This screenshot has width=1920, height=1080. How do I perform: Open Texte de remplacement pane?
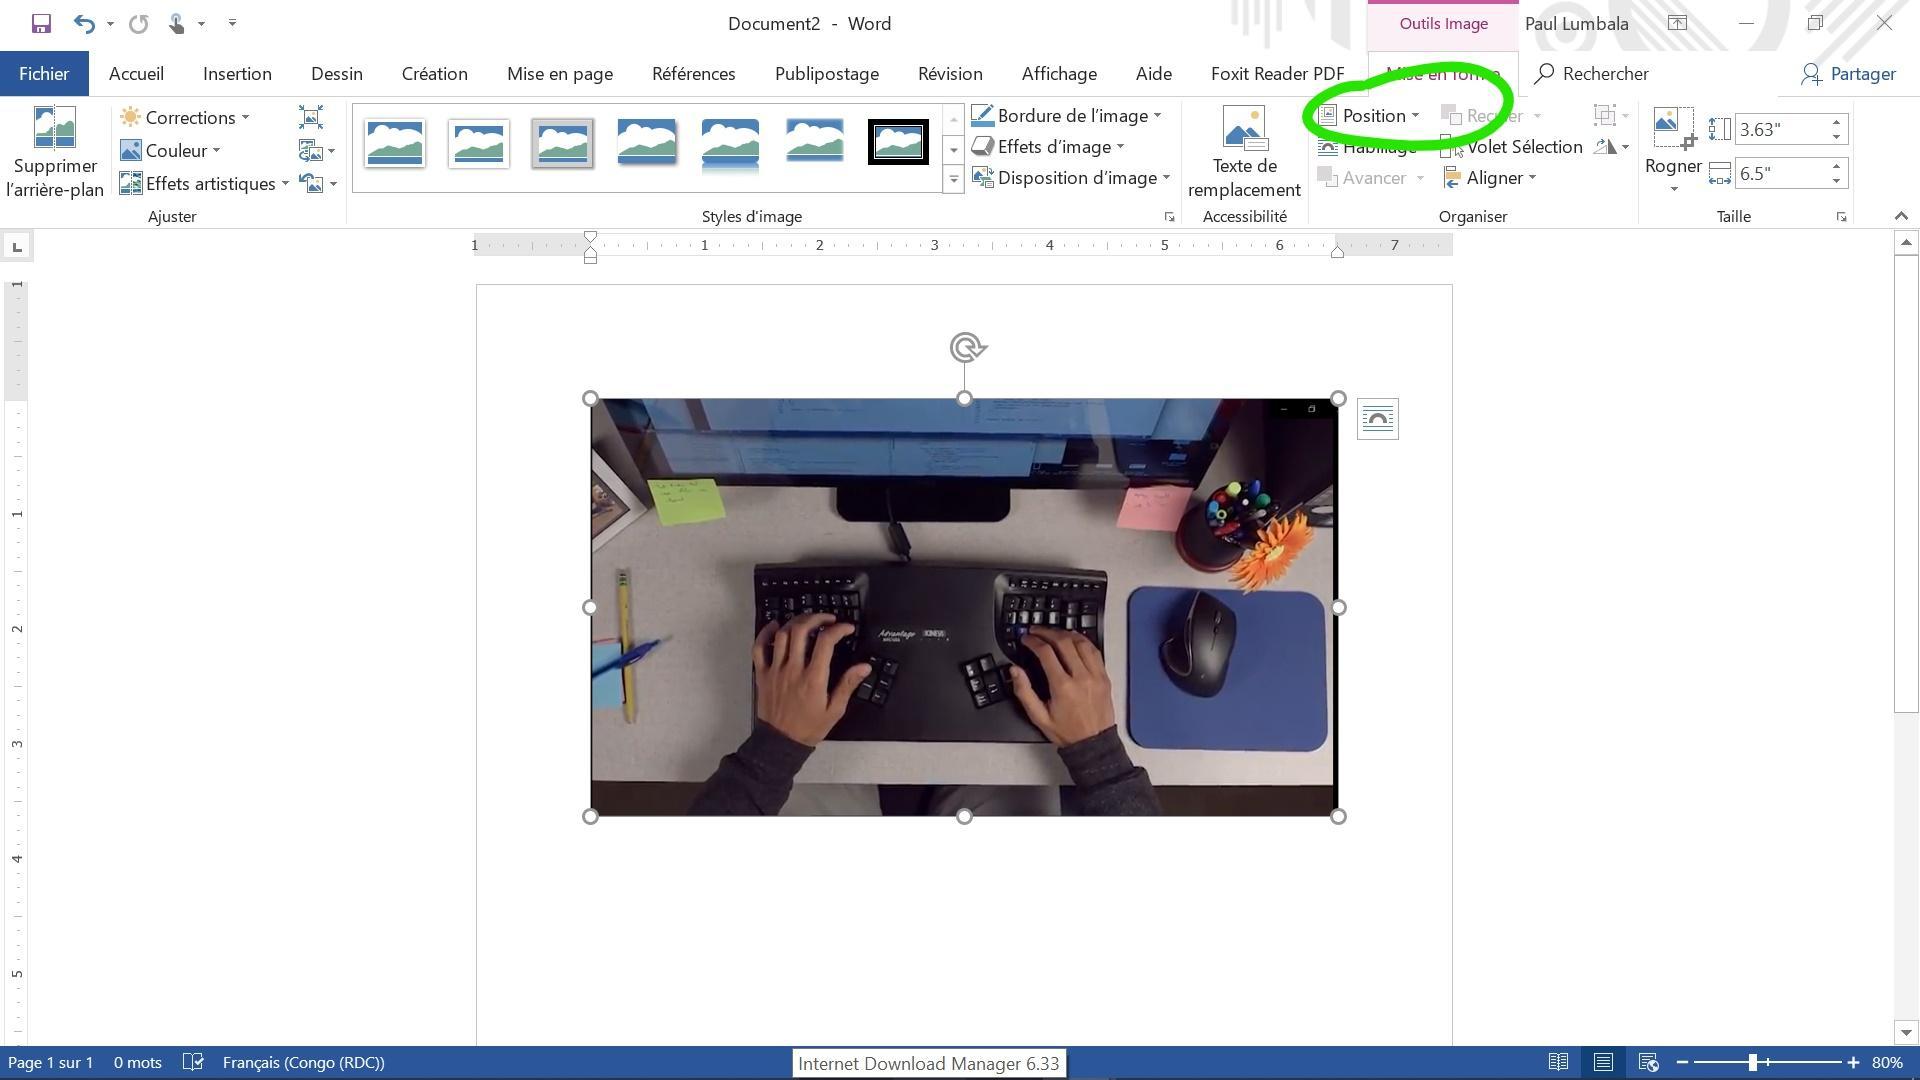(x=1244, y=152)
